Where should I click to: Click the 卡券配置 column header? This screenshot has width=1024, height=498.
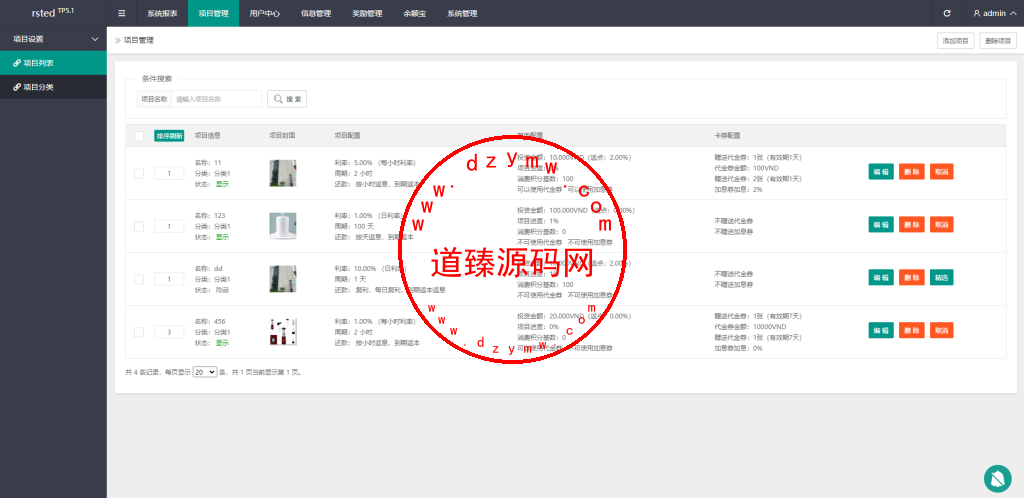(727, 136)
